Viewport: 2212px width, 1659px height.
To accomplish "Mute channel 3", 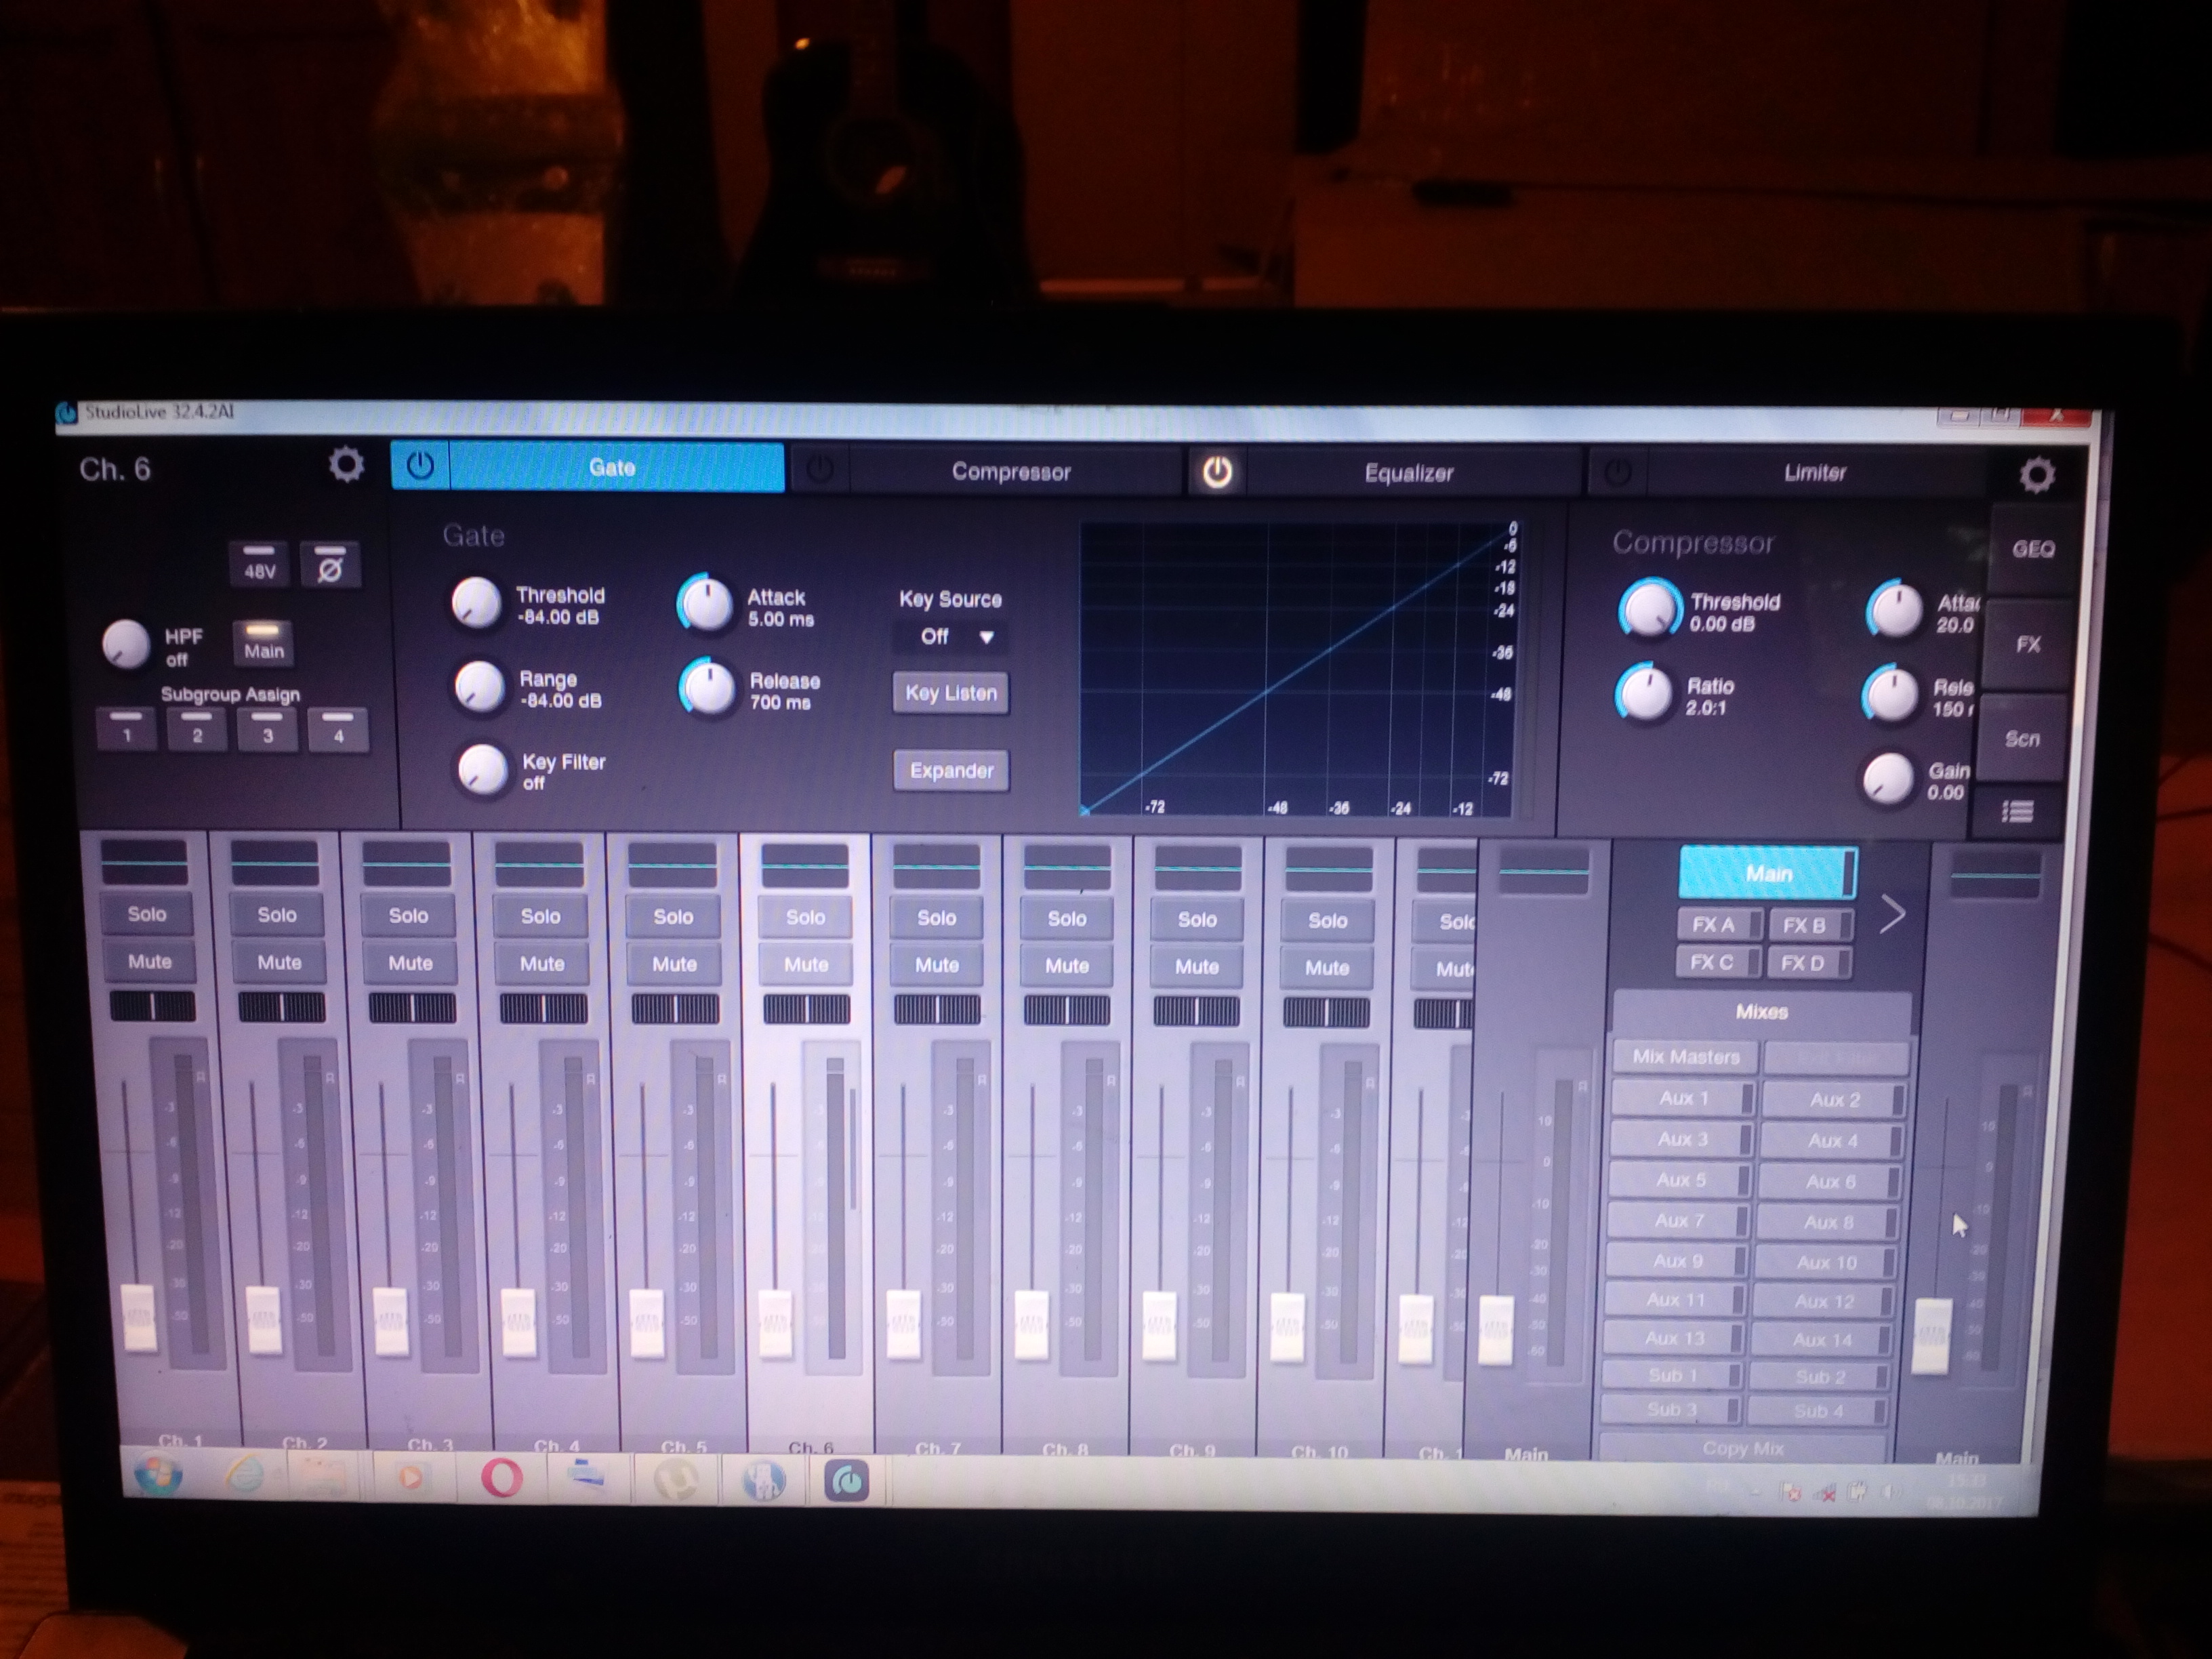I will pos(410,963).
